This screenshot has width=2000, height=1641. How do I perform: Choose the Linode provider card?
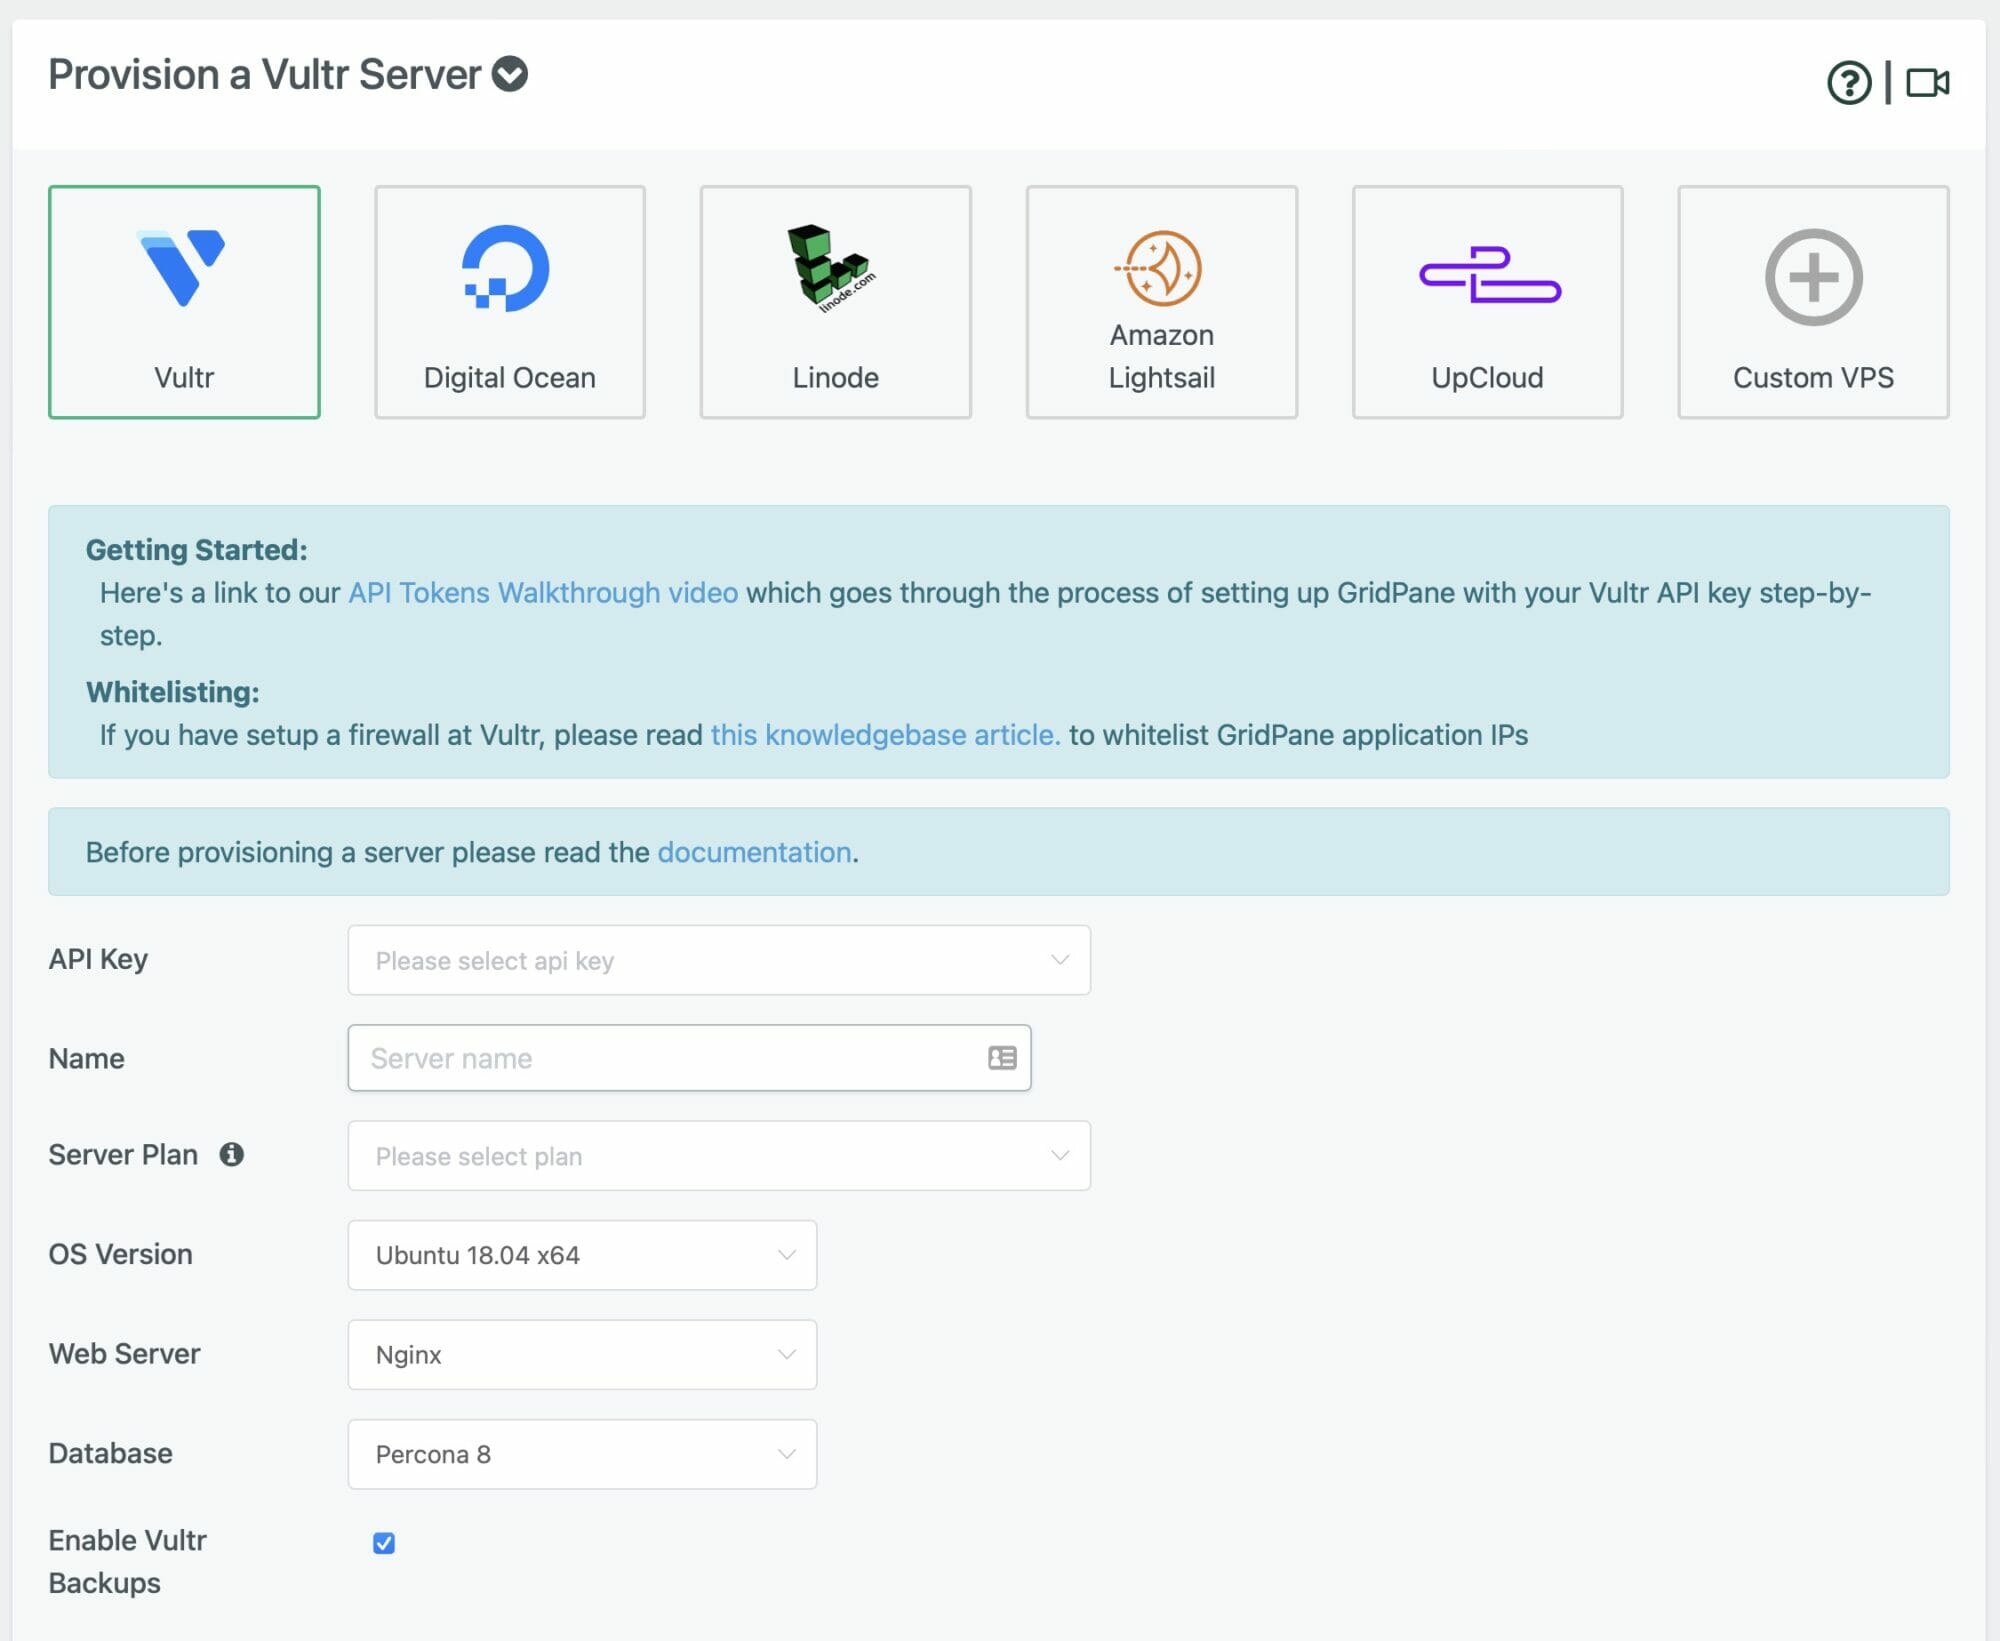pyautogui.click(x=836, y=302)
